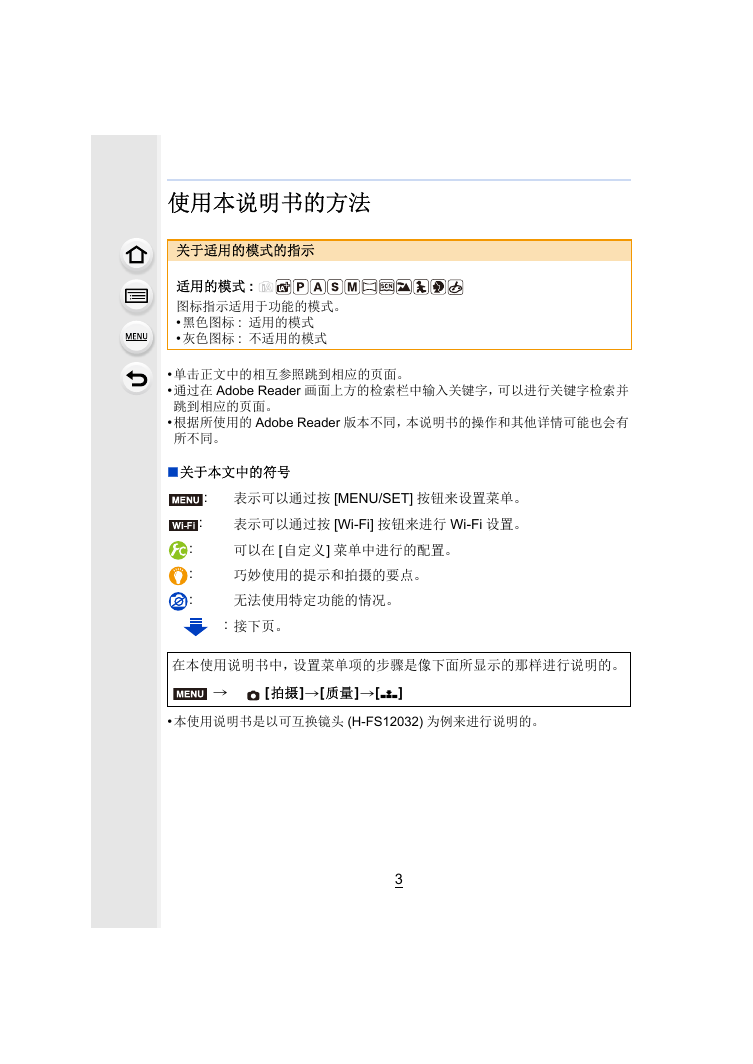
Task: Click the line 图标指示适用于功能的模式。
Action: click(x=258, y=307)
